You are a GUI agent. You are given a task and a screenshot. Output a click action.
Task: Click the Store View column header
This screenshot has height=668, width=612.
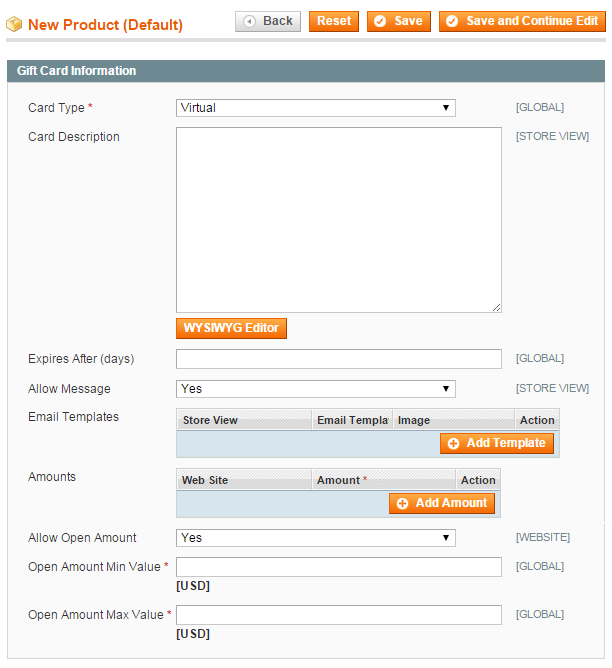point(244,420)
